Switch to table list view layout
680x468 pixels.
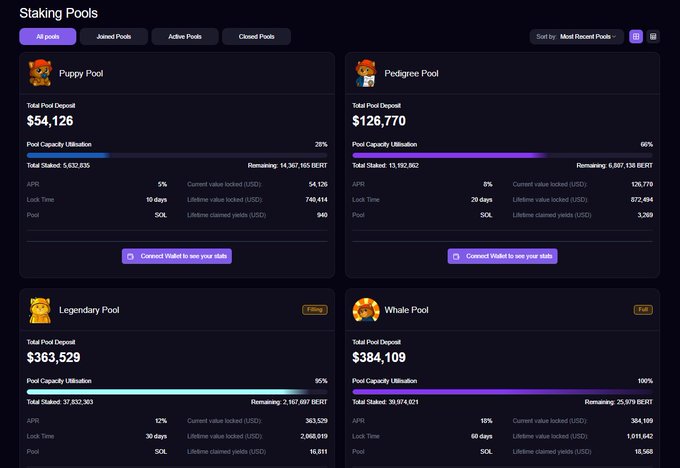coord(653,37)
